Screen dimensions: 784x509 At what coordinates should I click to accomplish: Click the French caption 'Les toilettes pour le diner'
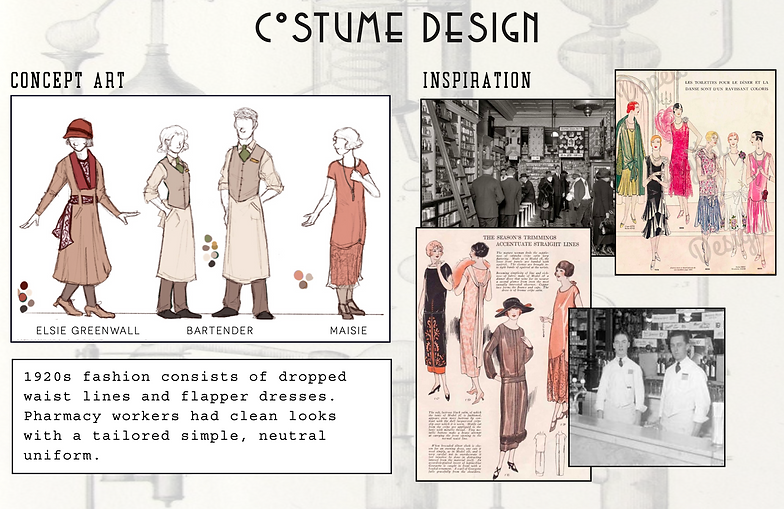(726, 85)
